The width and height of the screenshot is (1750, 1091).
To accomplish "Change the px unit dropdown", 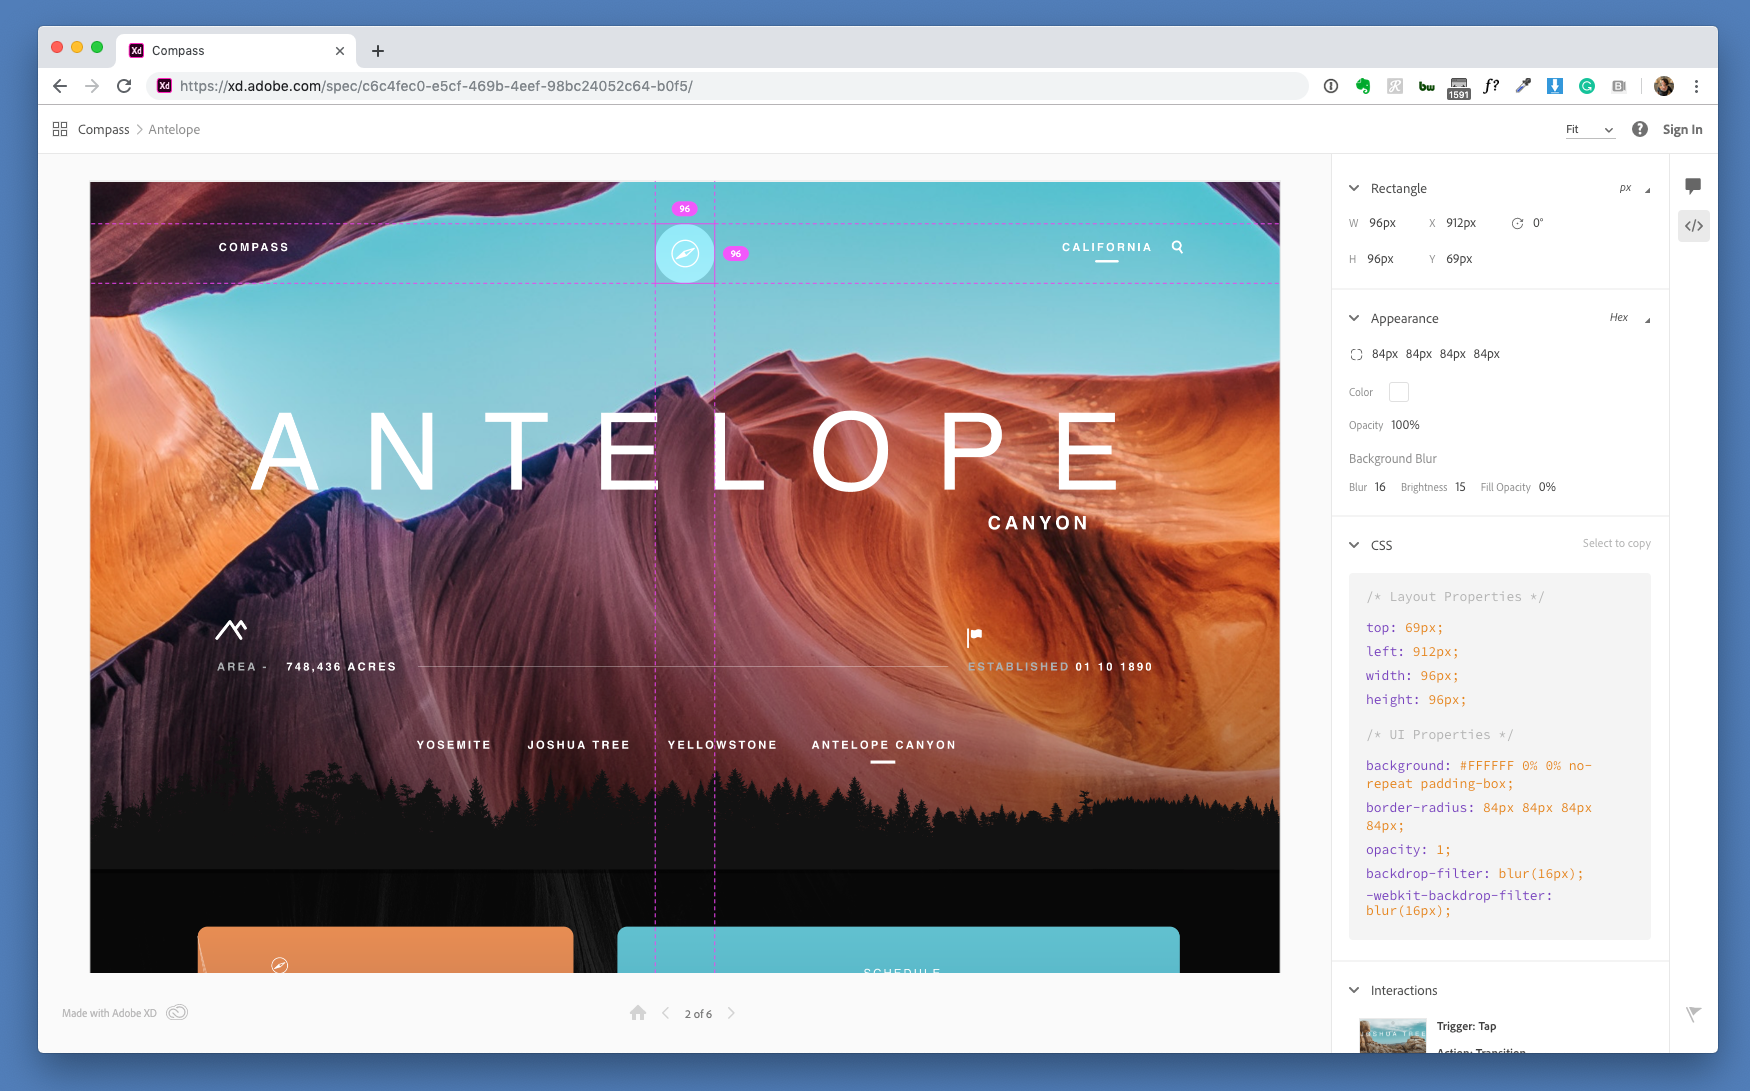I will 1634,188.
